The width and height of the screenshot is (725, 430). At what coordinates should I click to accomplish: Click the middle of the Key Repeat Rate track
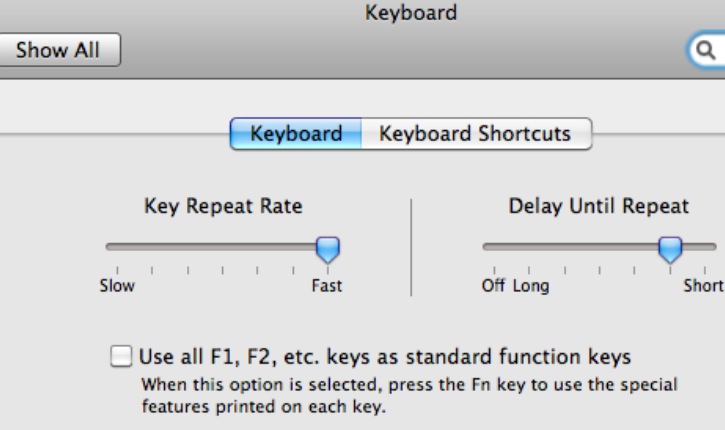pos(222,245)
